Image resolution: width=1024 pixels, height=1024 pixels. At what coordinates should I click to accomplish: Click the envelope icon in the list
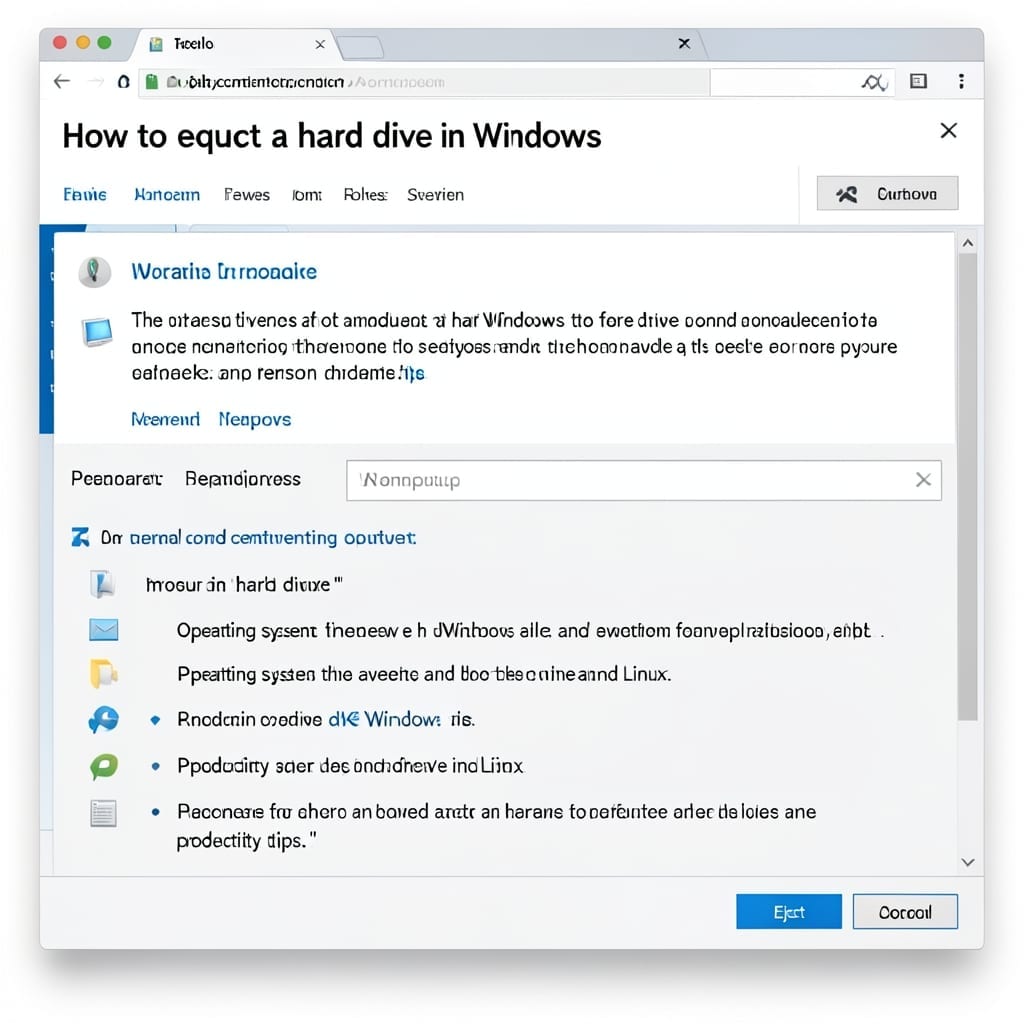click(104, 630)
